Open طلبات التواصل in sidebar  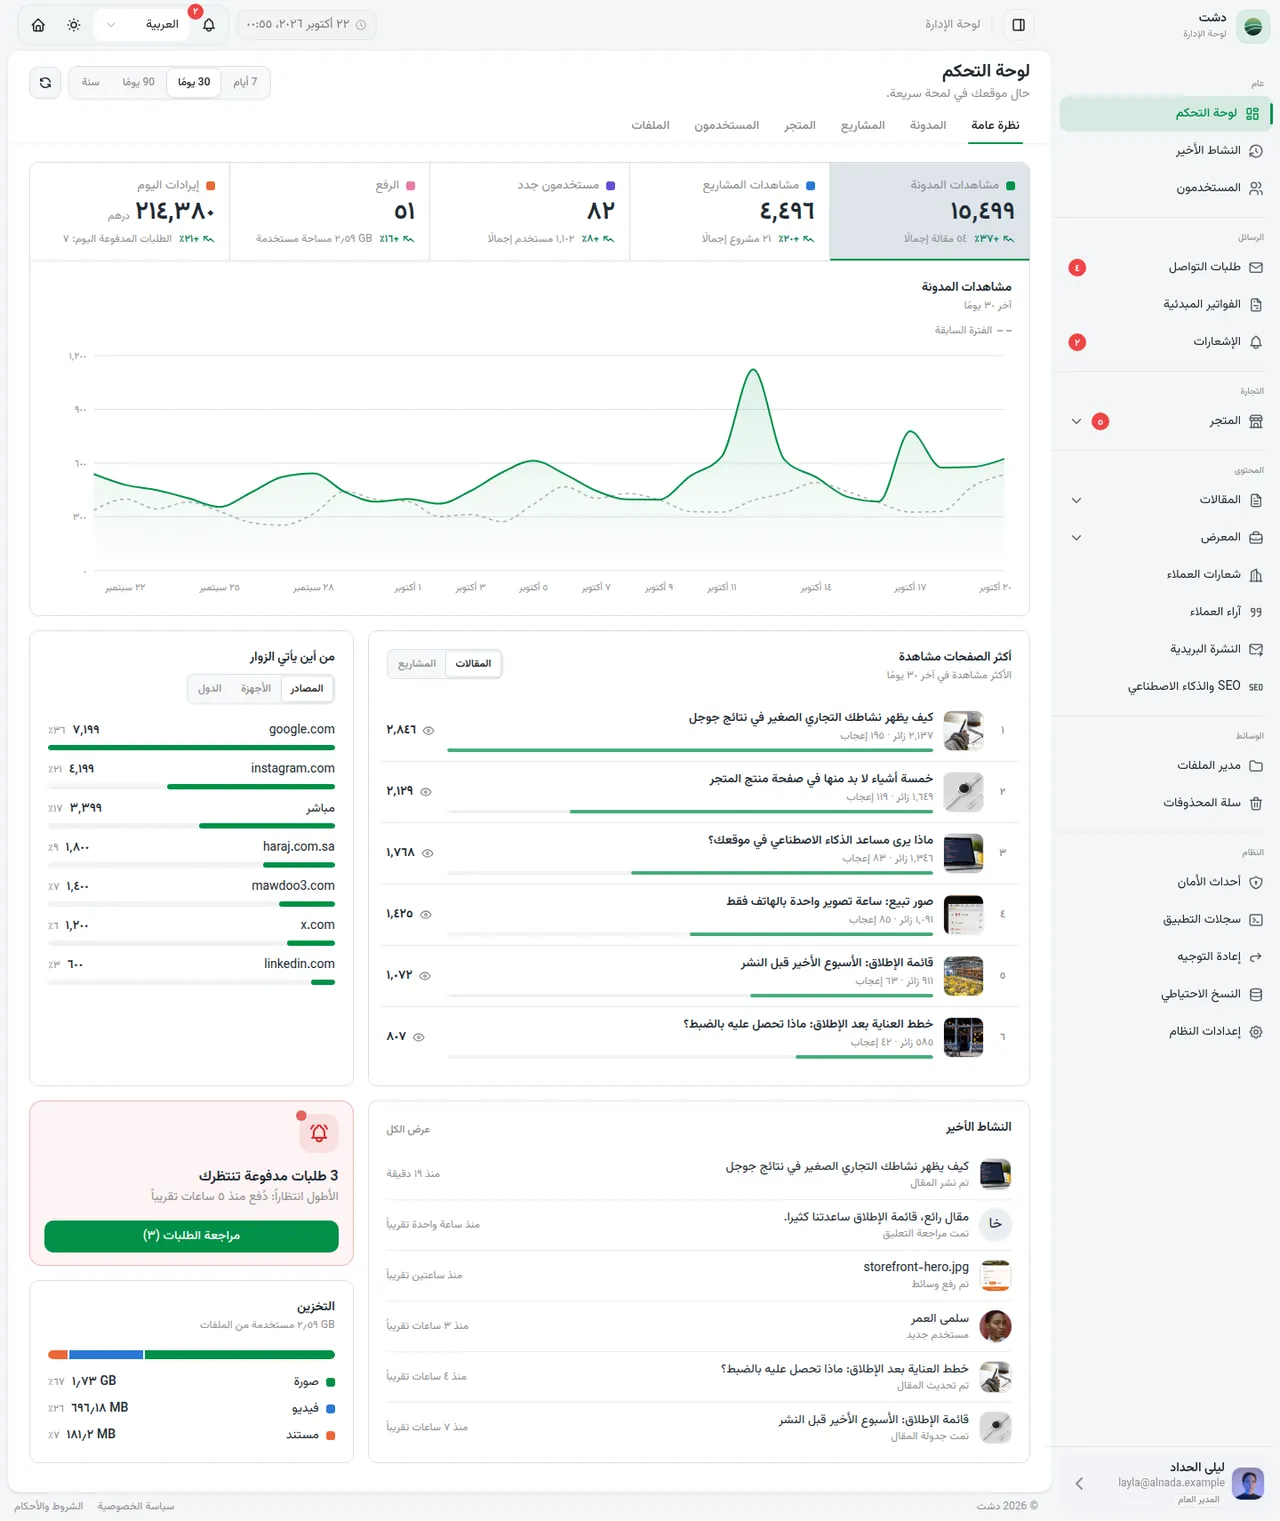[x=1166, y=268]
